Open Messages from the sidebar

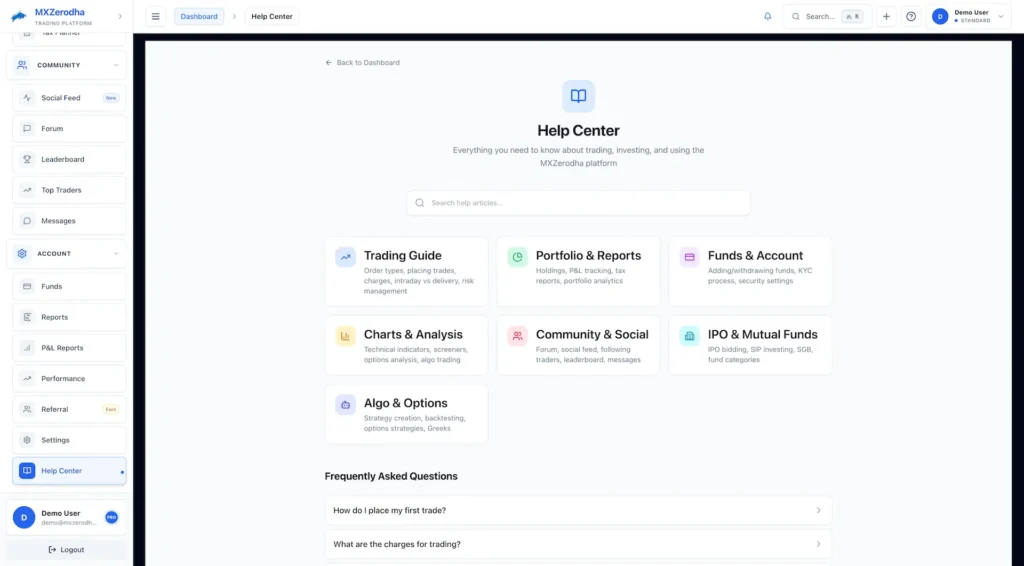coord(69,221)
